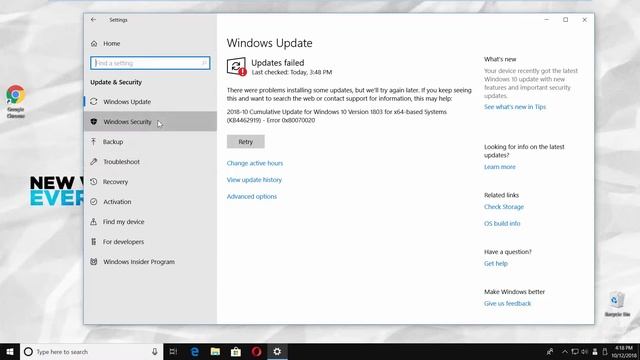
Task: Go to Backup settings
Action: (x=150, y=142)
